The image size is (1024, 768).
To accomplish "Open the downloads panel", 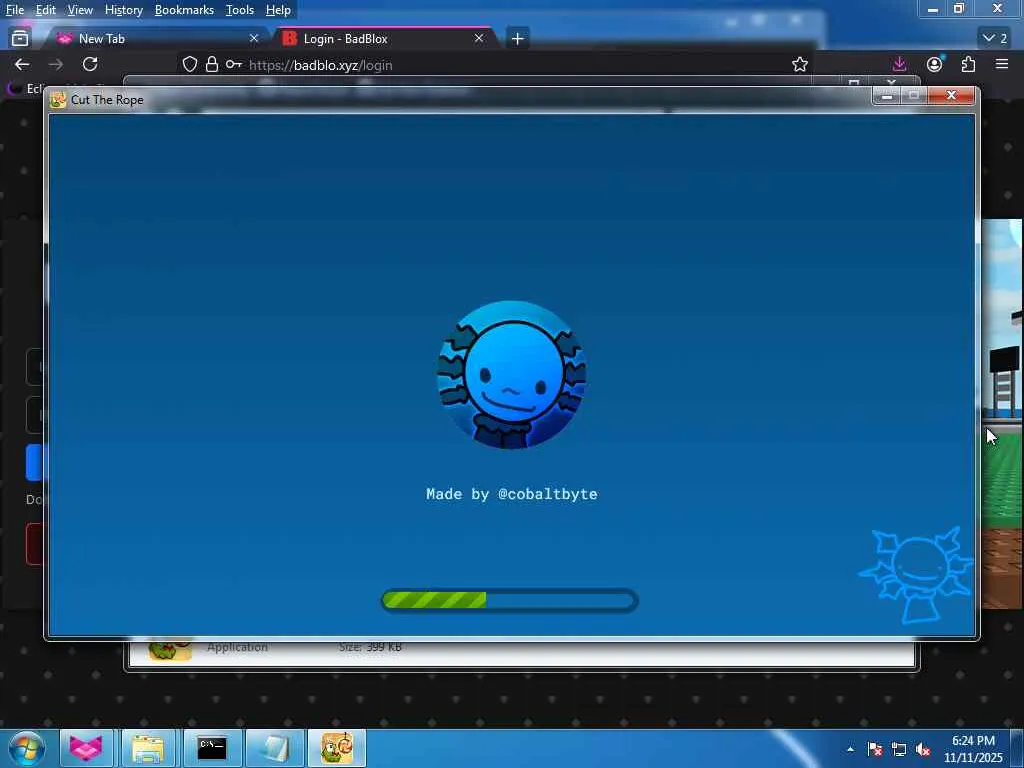I will coord(899,64).
